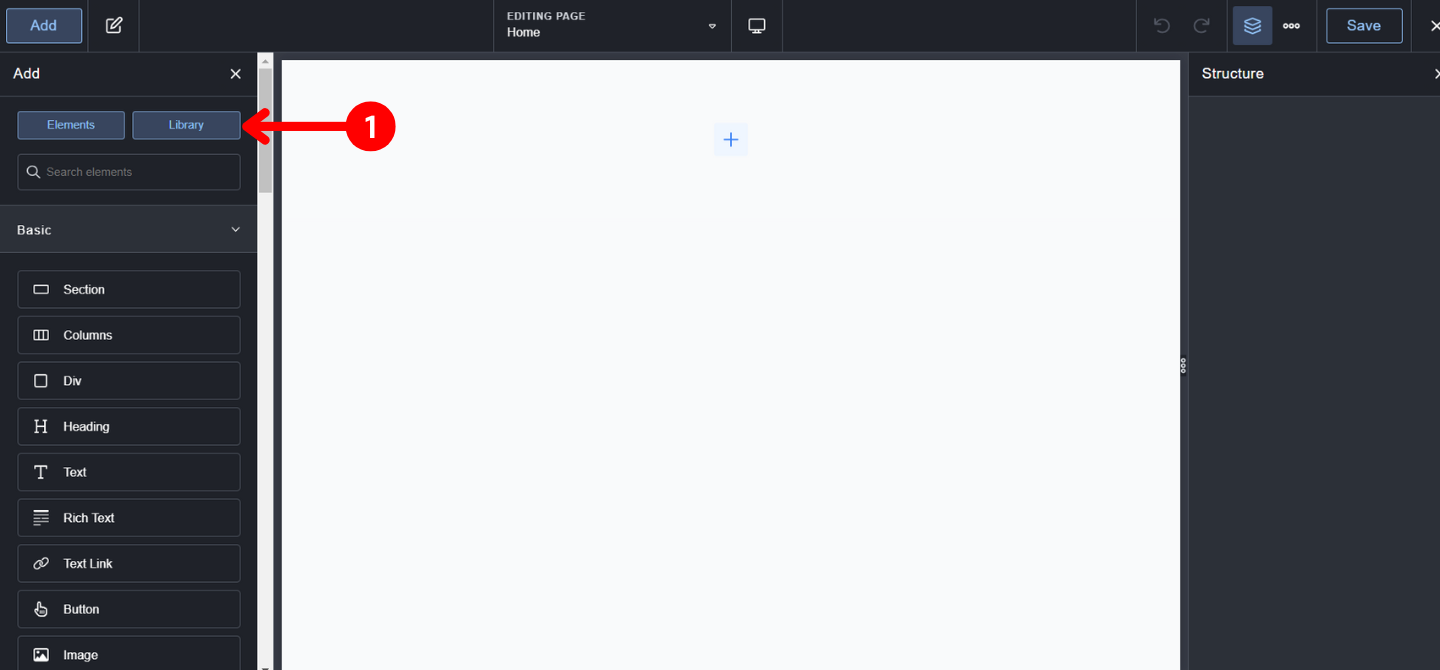Image resolution: width=1440 pixels, height=670 pixels.
Task: Click the Rich Text lines icon
Action: pyautogui.click(x=41, y=518)
